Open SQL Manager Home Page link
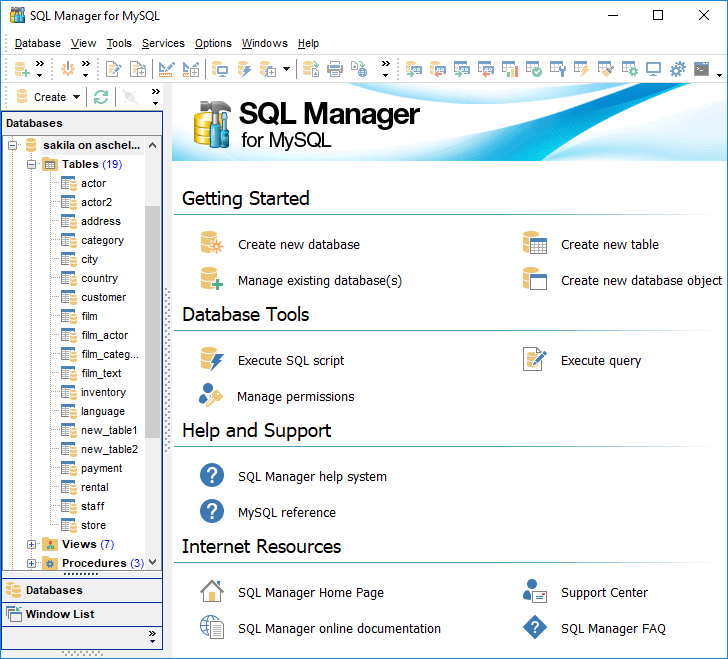 click(311, 593)
